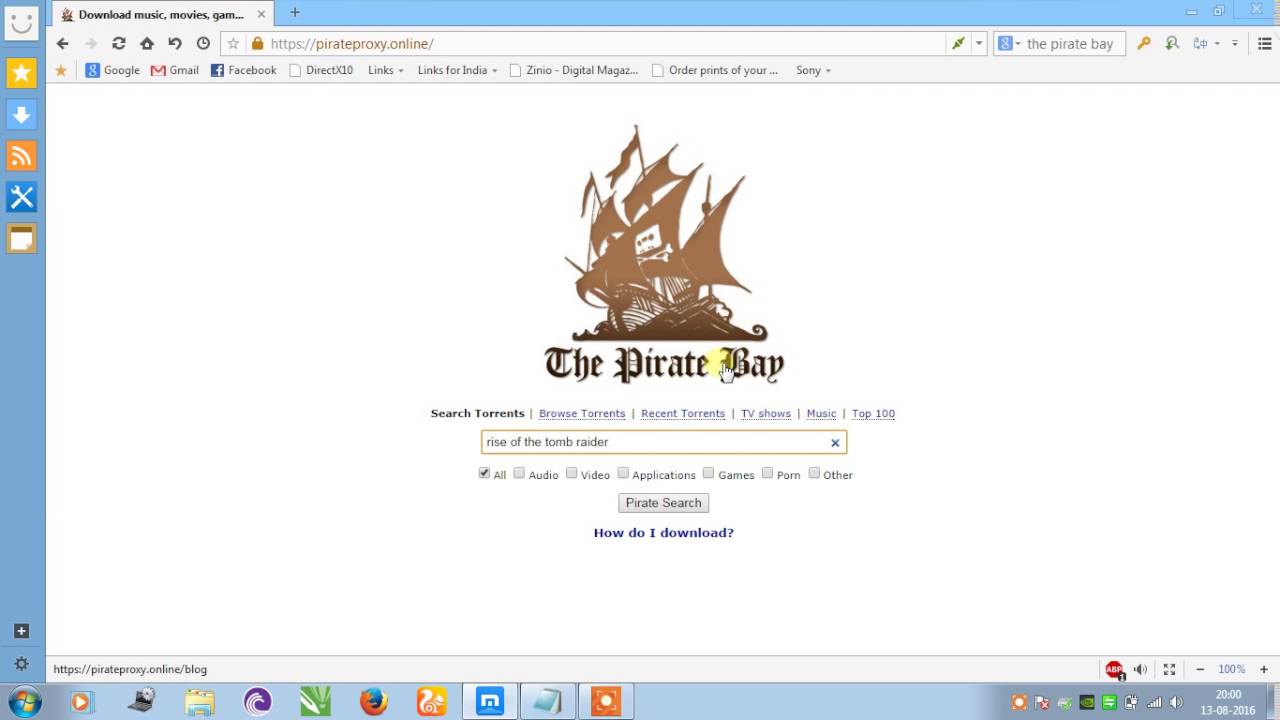This screenshot has height=720, width=1280.
Task: Open sidebar settings gear
Action: 21,663
